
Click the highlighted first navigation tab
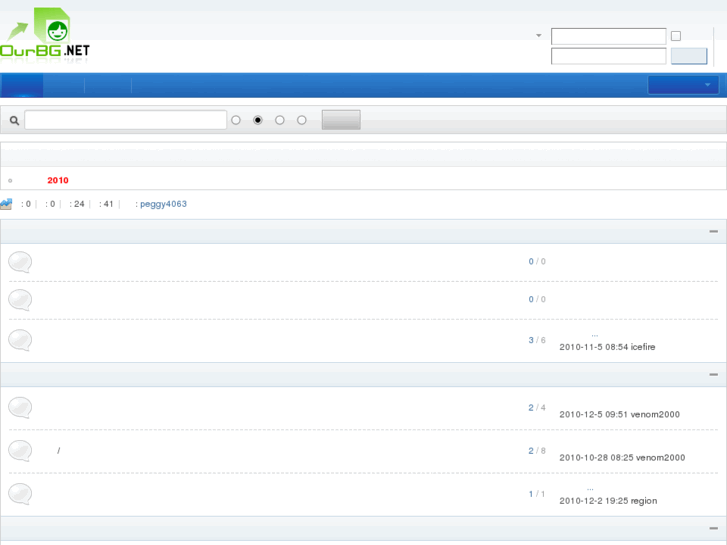pos(22,85)
